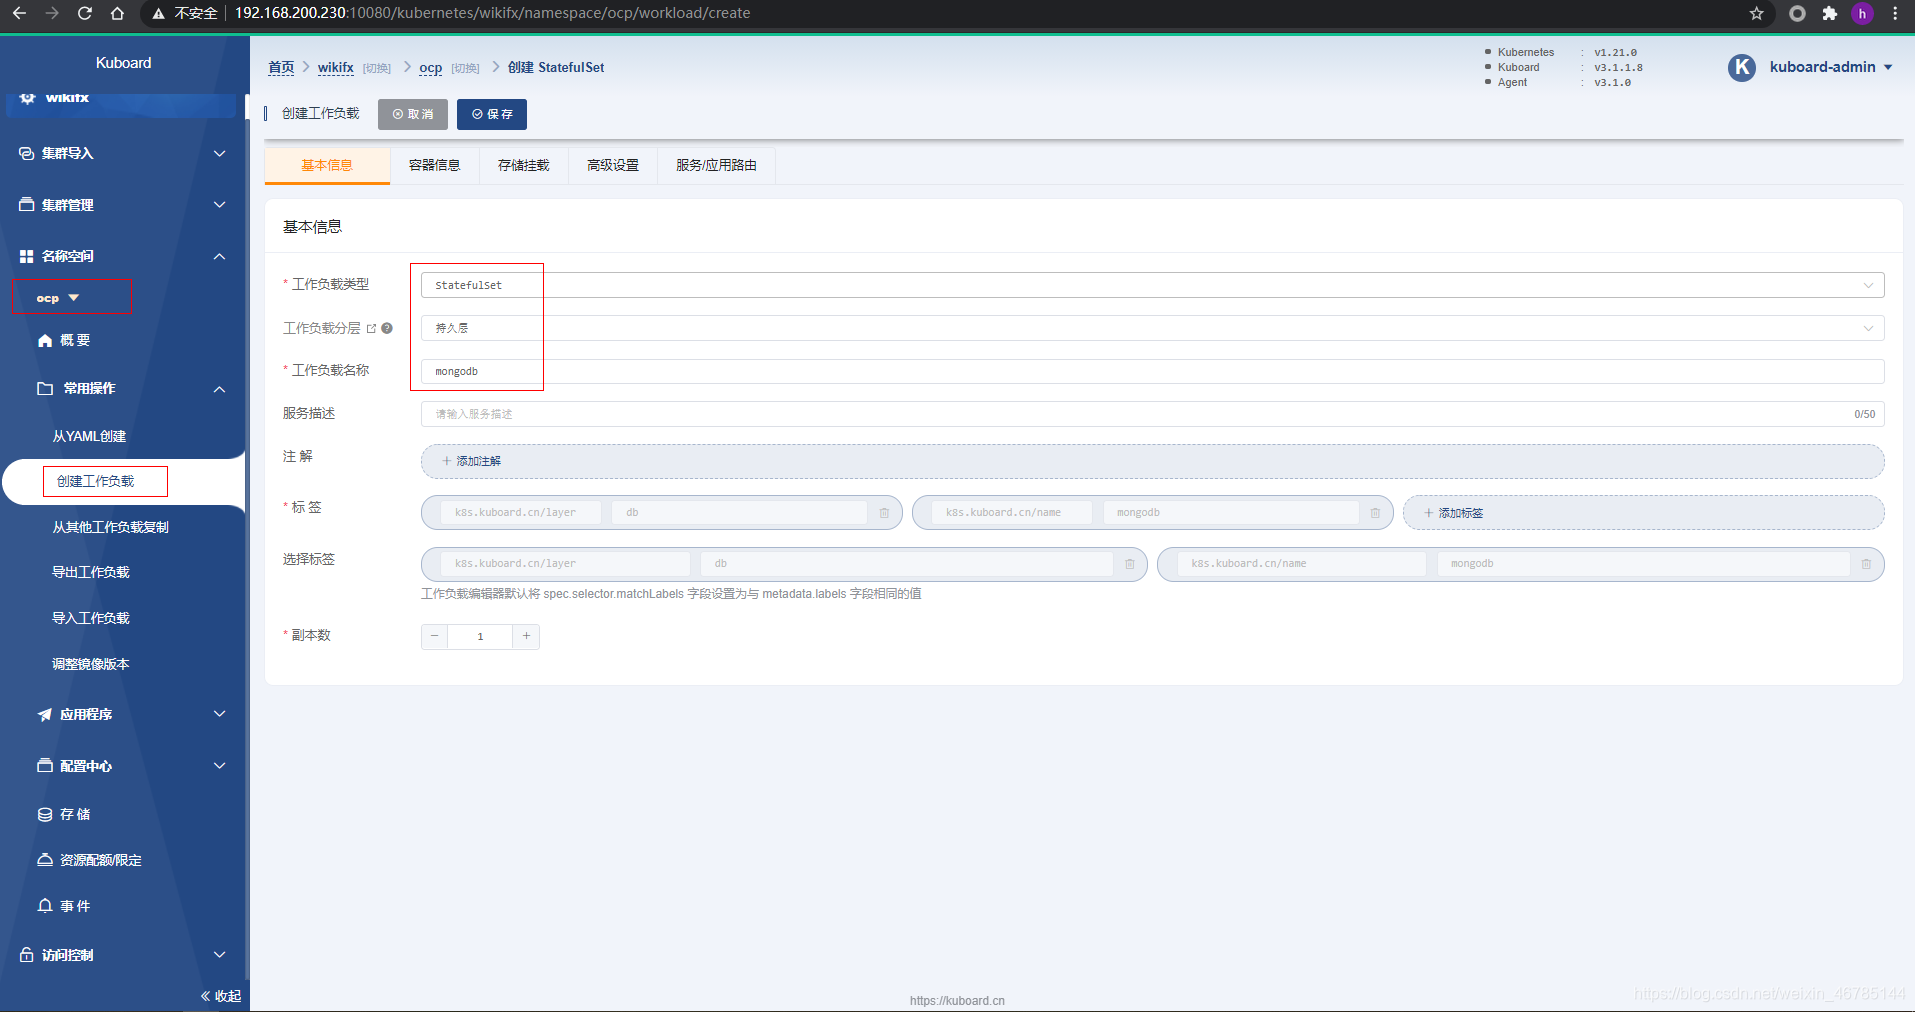Click the 保存 save button
Image resolution: width=1915 pixels, height=1012 pixels.
pos(492,114)
